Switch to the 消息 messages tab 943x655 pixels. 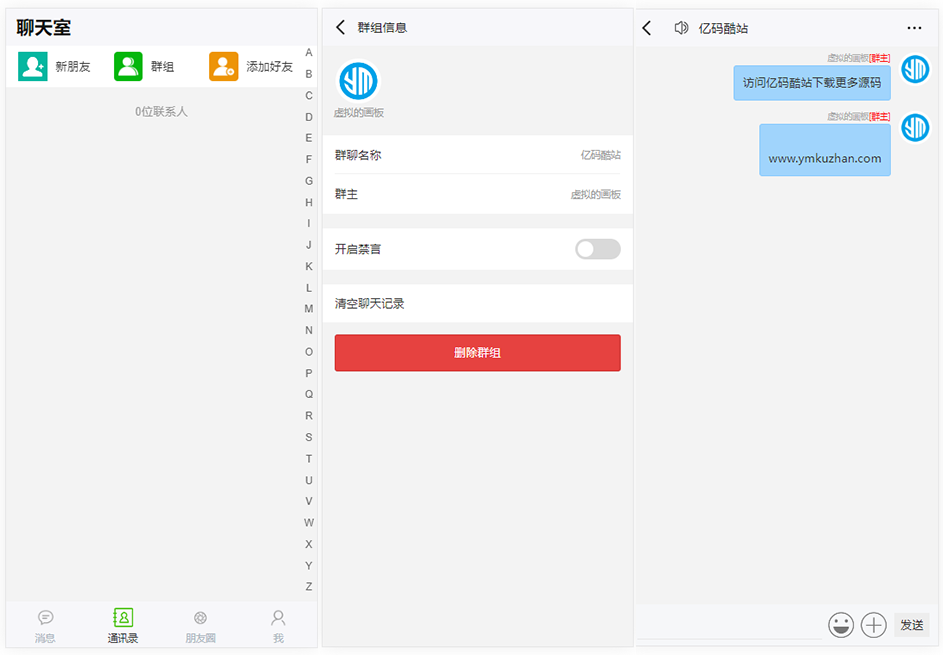[45, 626]
